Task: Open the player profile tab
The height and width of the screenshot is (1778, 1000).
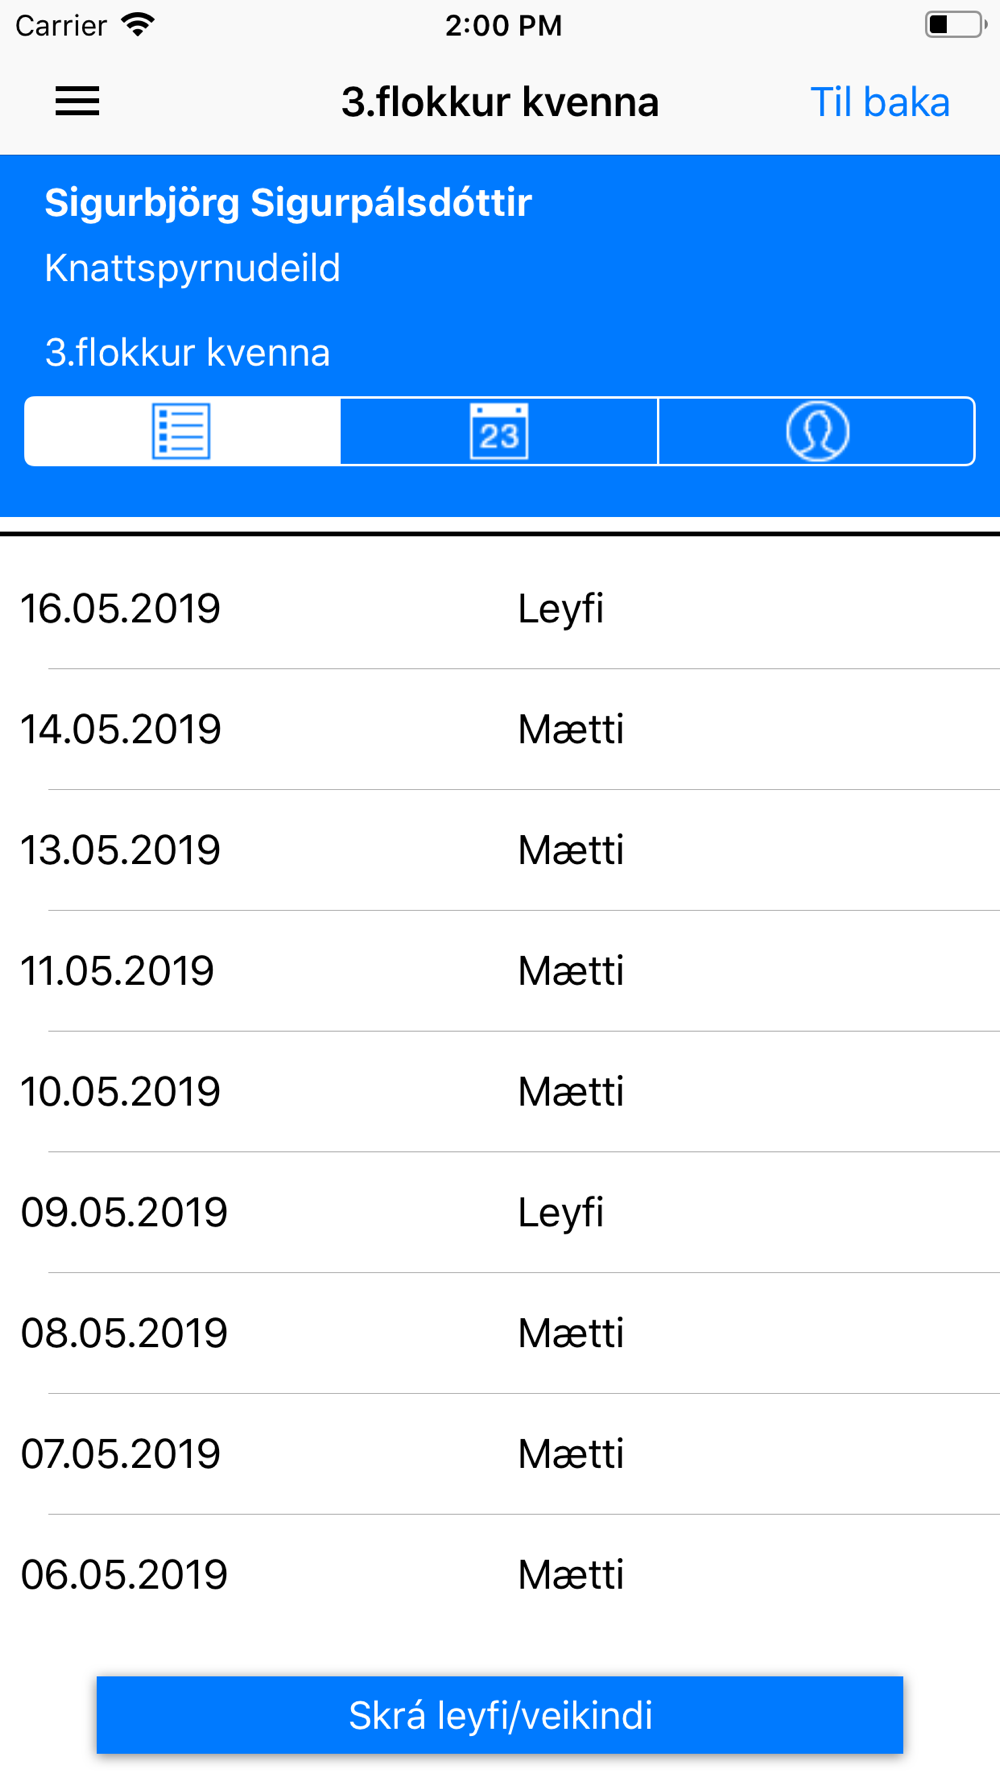Action: (x=817, y=431)
